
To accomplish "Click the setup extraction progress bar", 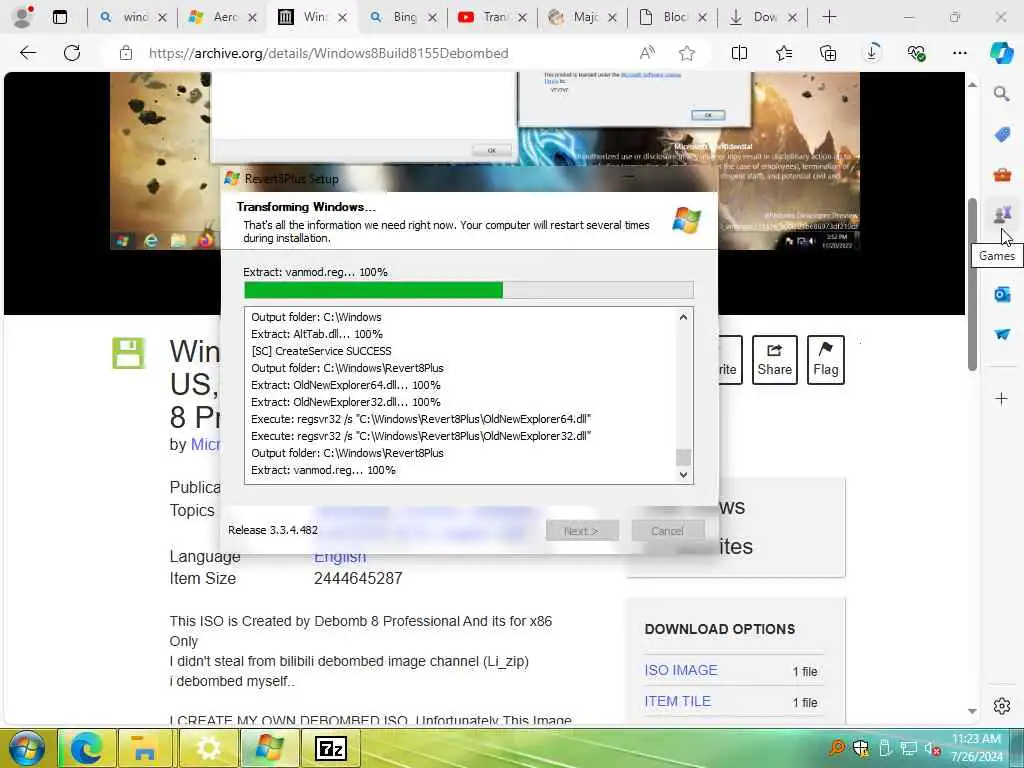I will pyautogui.click(x=469, y=290).
